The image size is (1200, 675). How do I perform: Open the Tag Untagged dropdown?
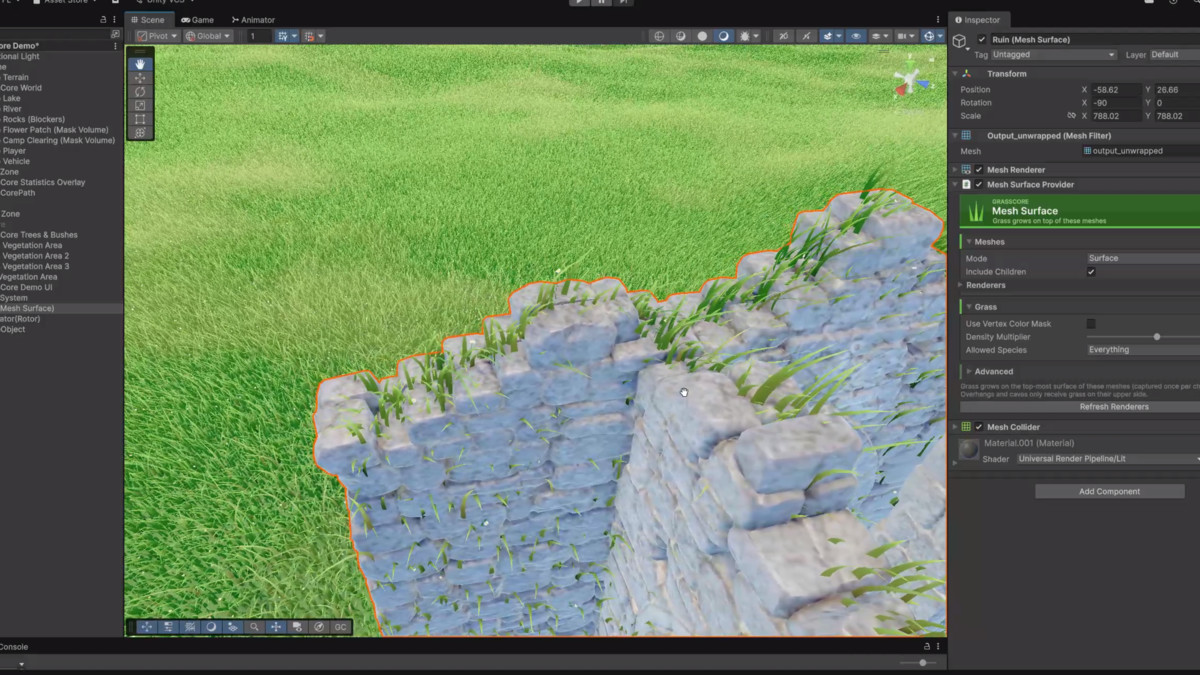point(1053,55)
